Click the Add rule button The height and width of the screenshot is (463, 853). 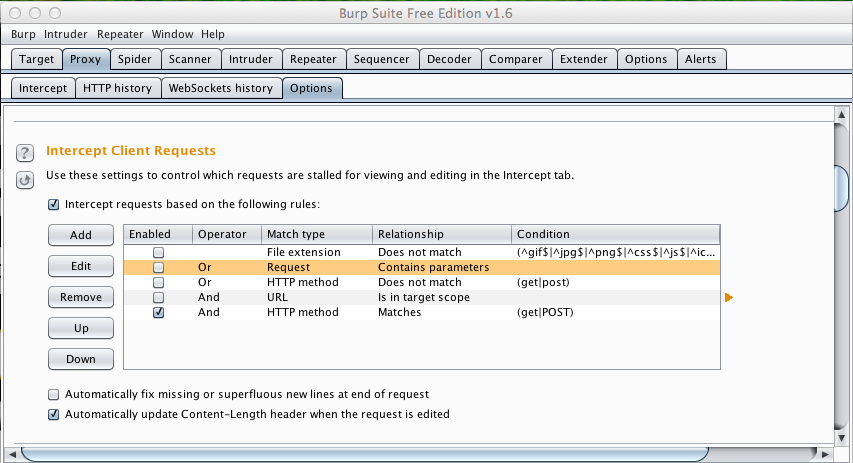(x=81, y=235)
